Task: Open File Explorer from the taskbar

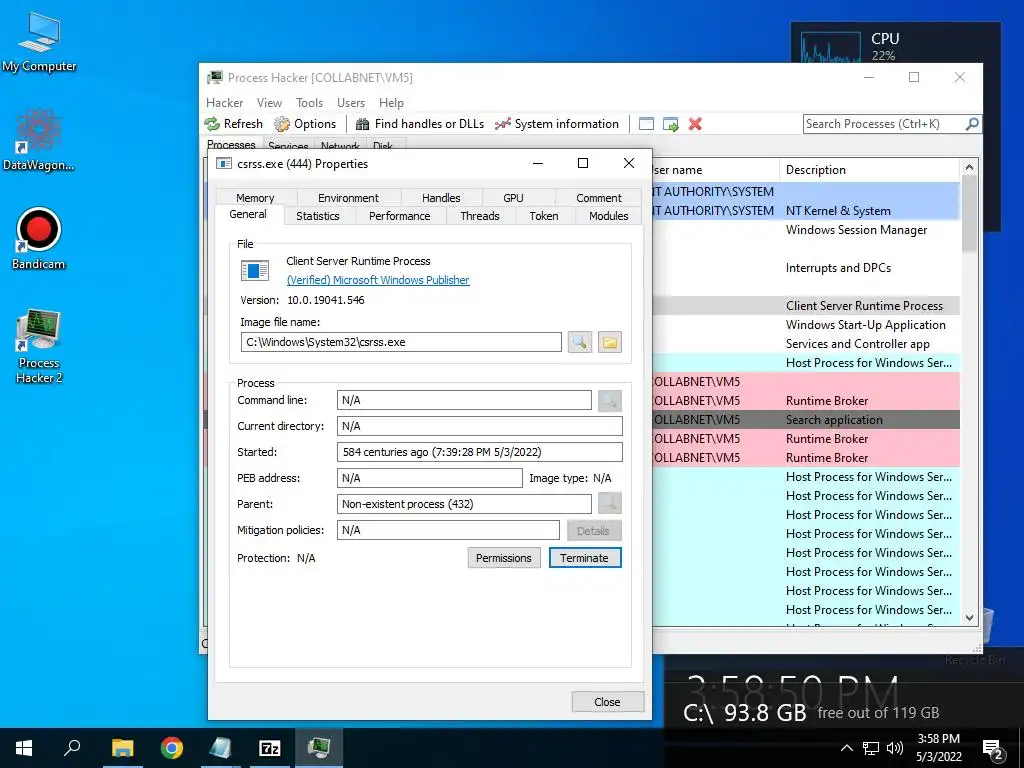Action: tap(122, 748)
